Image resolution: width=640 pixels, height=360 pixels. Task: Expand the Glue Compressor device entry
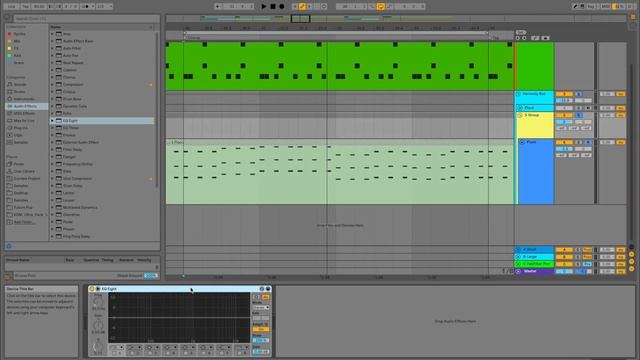click(x=52, y=179)
